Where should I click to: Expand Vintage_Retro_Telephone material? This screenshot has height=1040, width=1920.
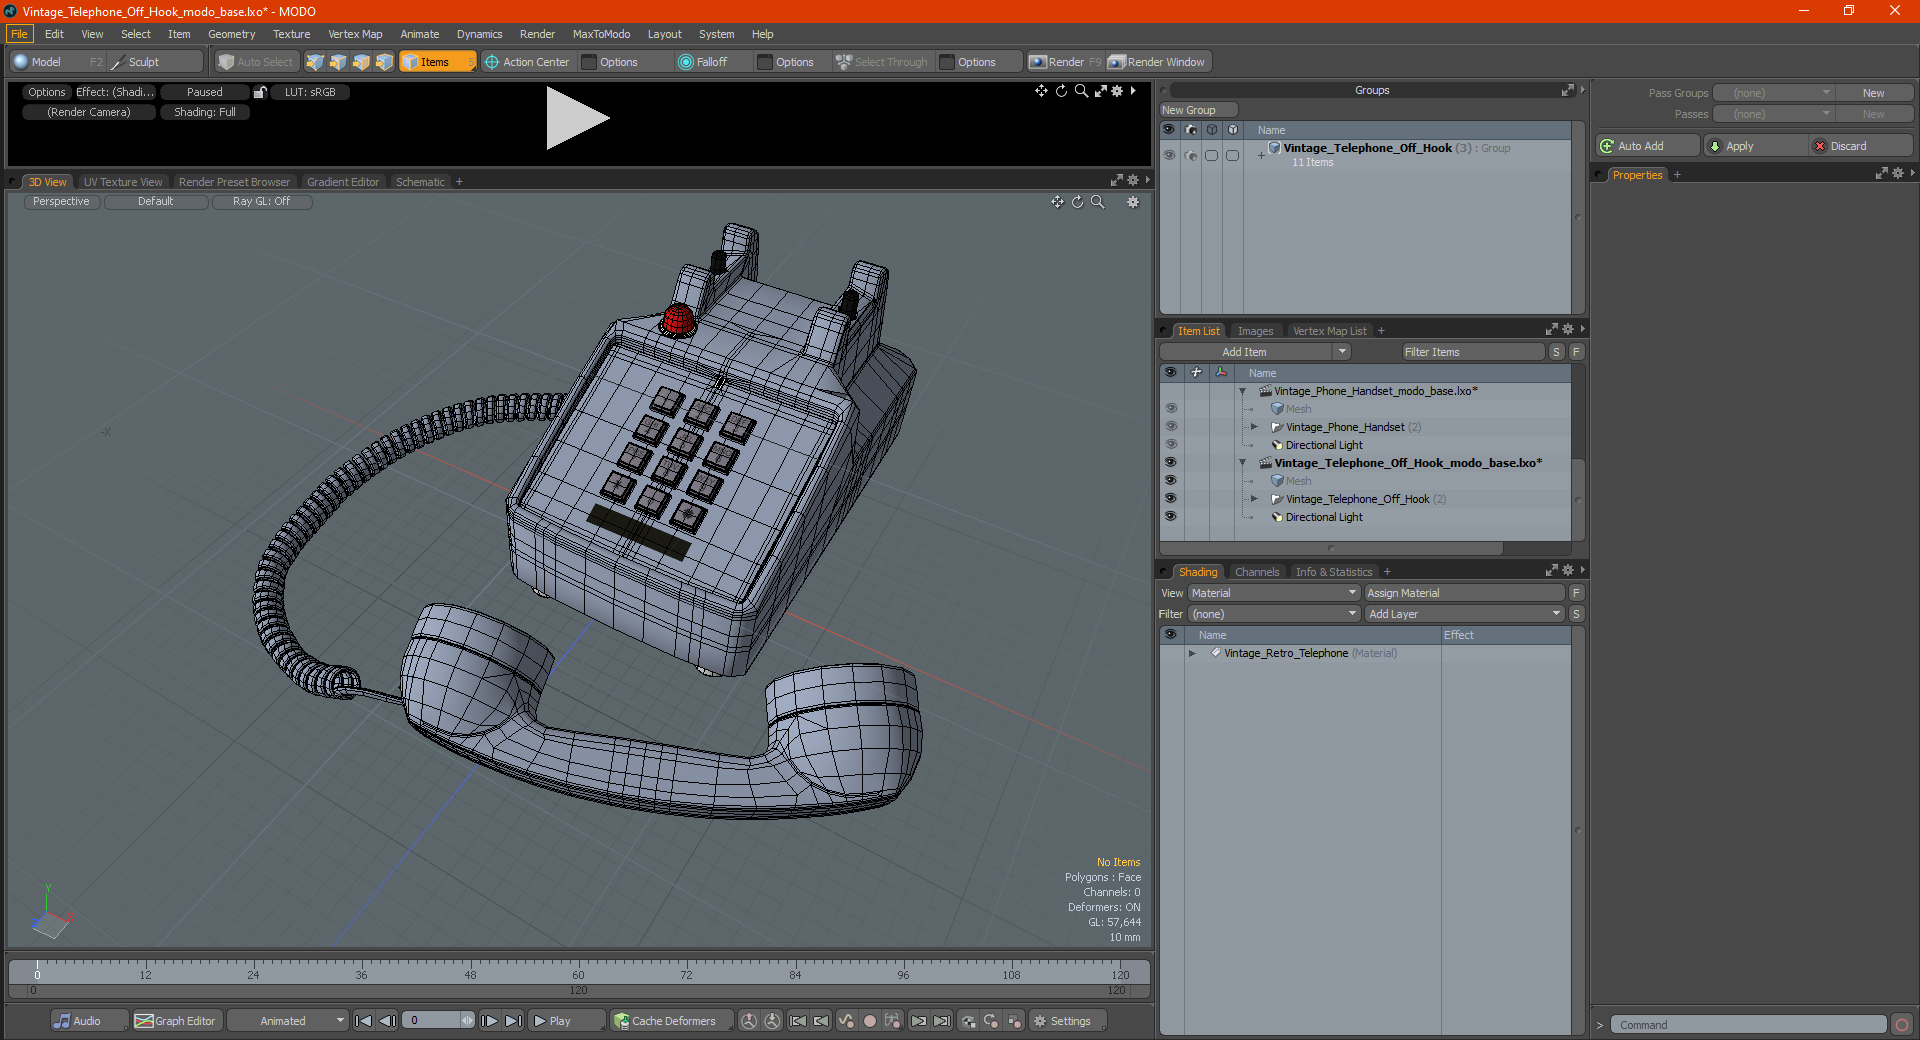(1192, 653)
